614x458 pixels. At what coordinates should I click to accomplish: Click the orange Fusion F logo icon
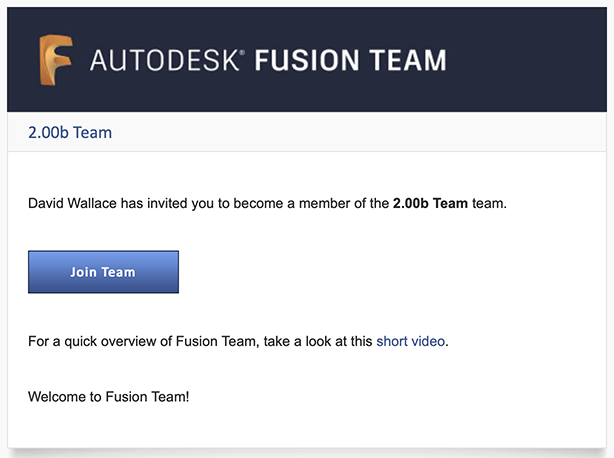tap(57, 58)
